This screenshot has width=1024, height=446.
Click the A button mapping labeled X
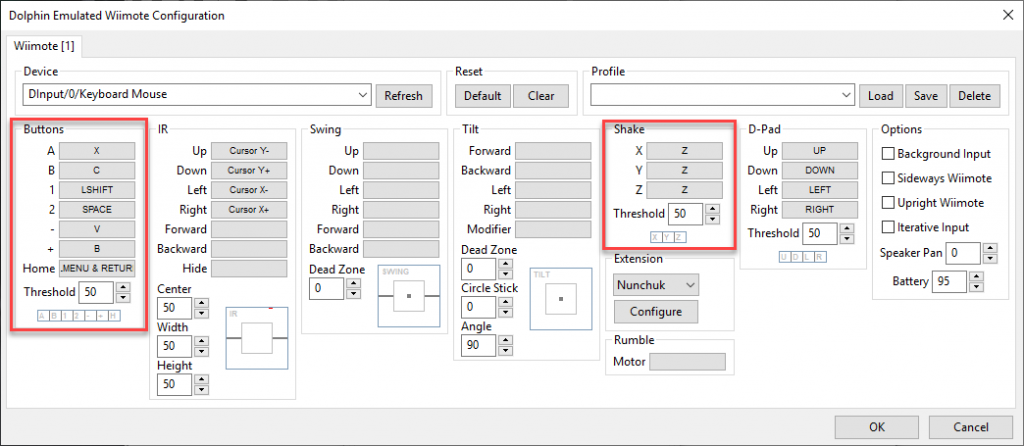coord(97,150)
